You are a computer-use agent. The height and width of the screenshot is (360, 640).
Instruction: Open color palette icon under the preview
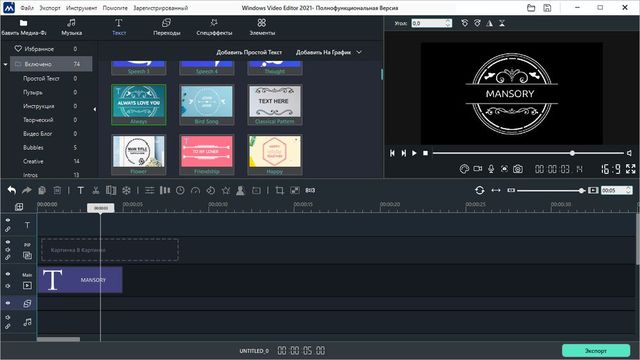(464, 169)
